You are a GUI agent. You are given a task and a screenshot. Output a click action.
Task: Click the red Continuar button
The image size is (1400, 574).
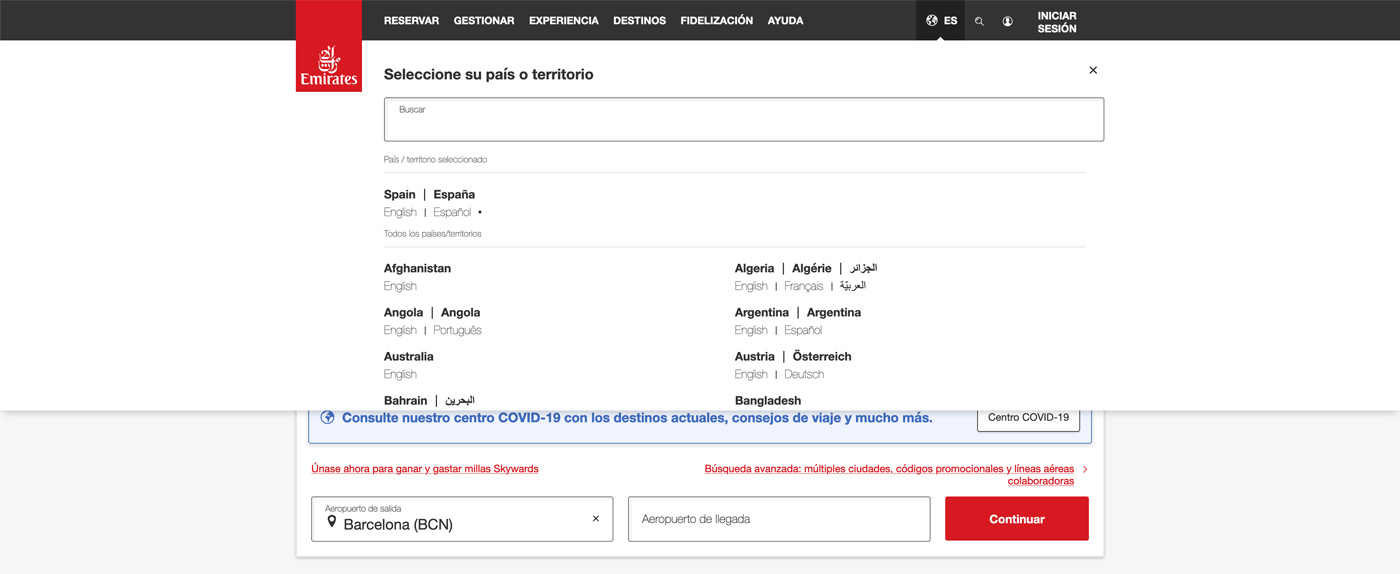click(x=1017, y=519)
